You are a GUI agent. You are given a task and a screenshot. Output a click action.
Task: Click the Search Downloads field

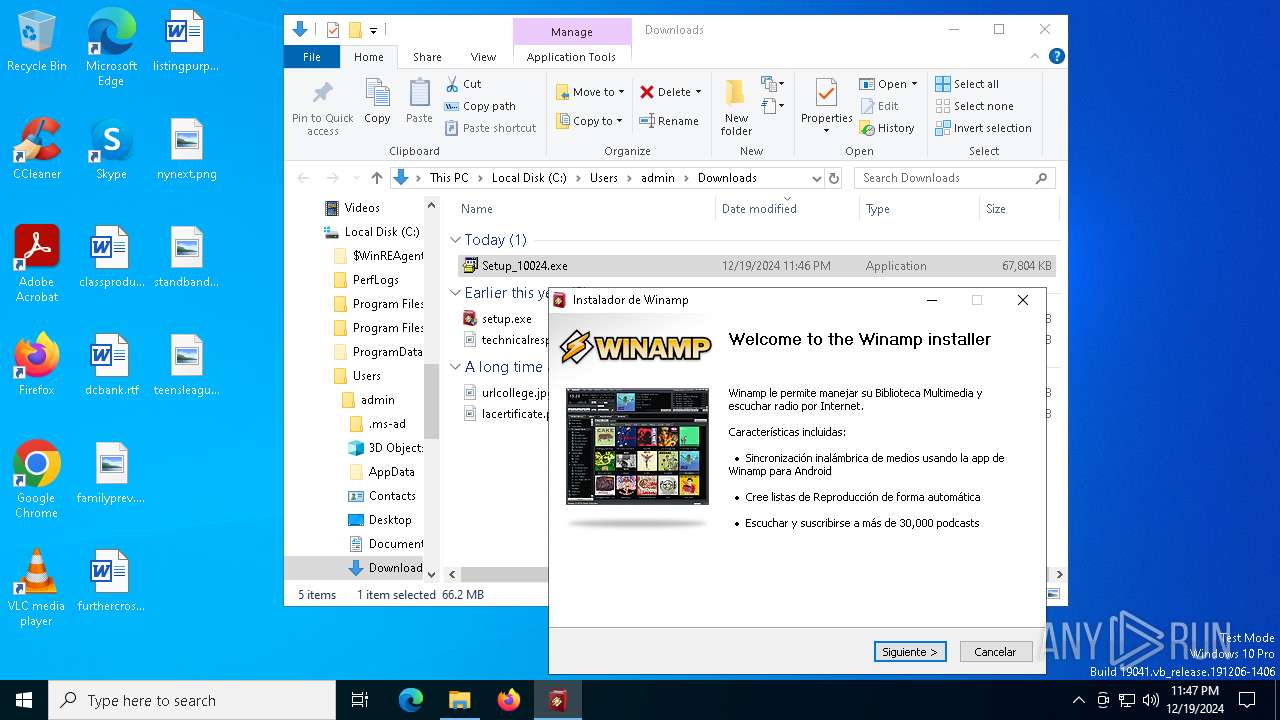[x=955, y=178]
